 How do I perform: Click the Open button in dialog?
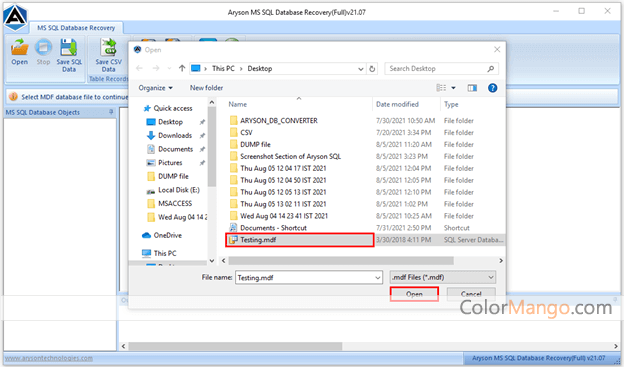tap(414, 294)
